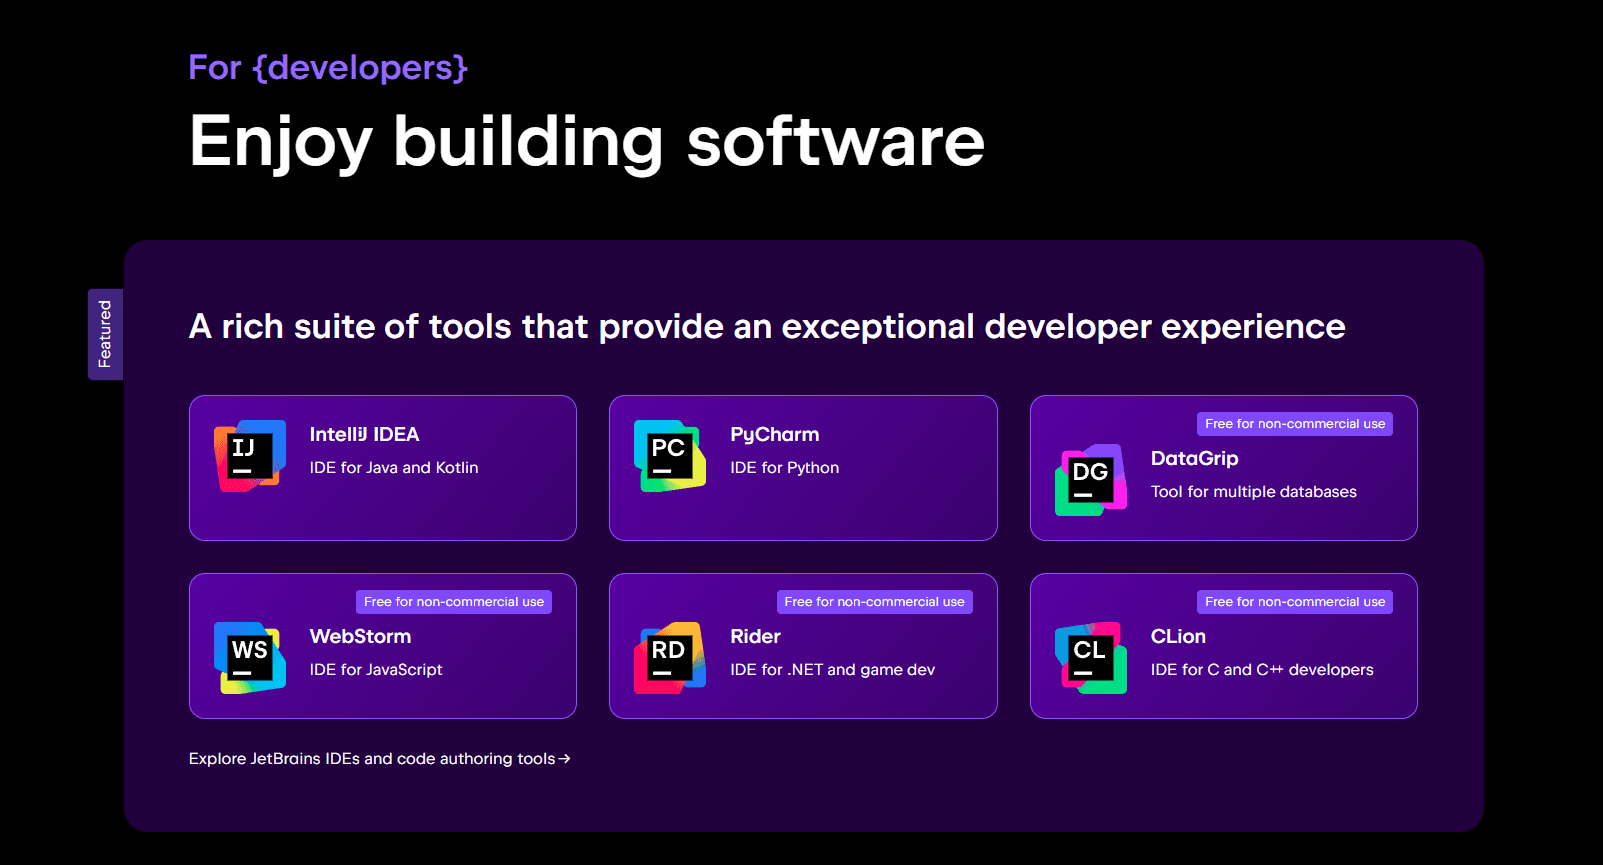
Task: Click the text "IDE for JavaScript"
Action: click(x=376, y=670)
